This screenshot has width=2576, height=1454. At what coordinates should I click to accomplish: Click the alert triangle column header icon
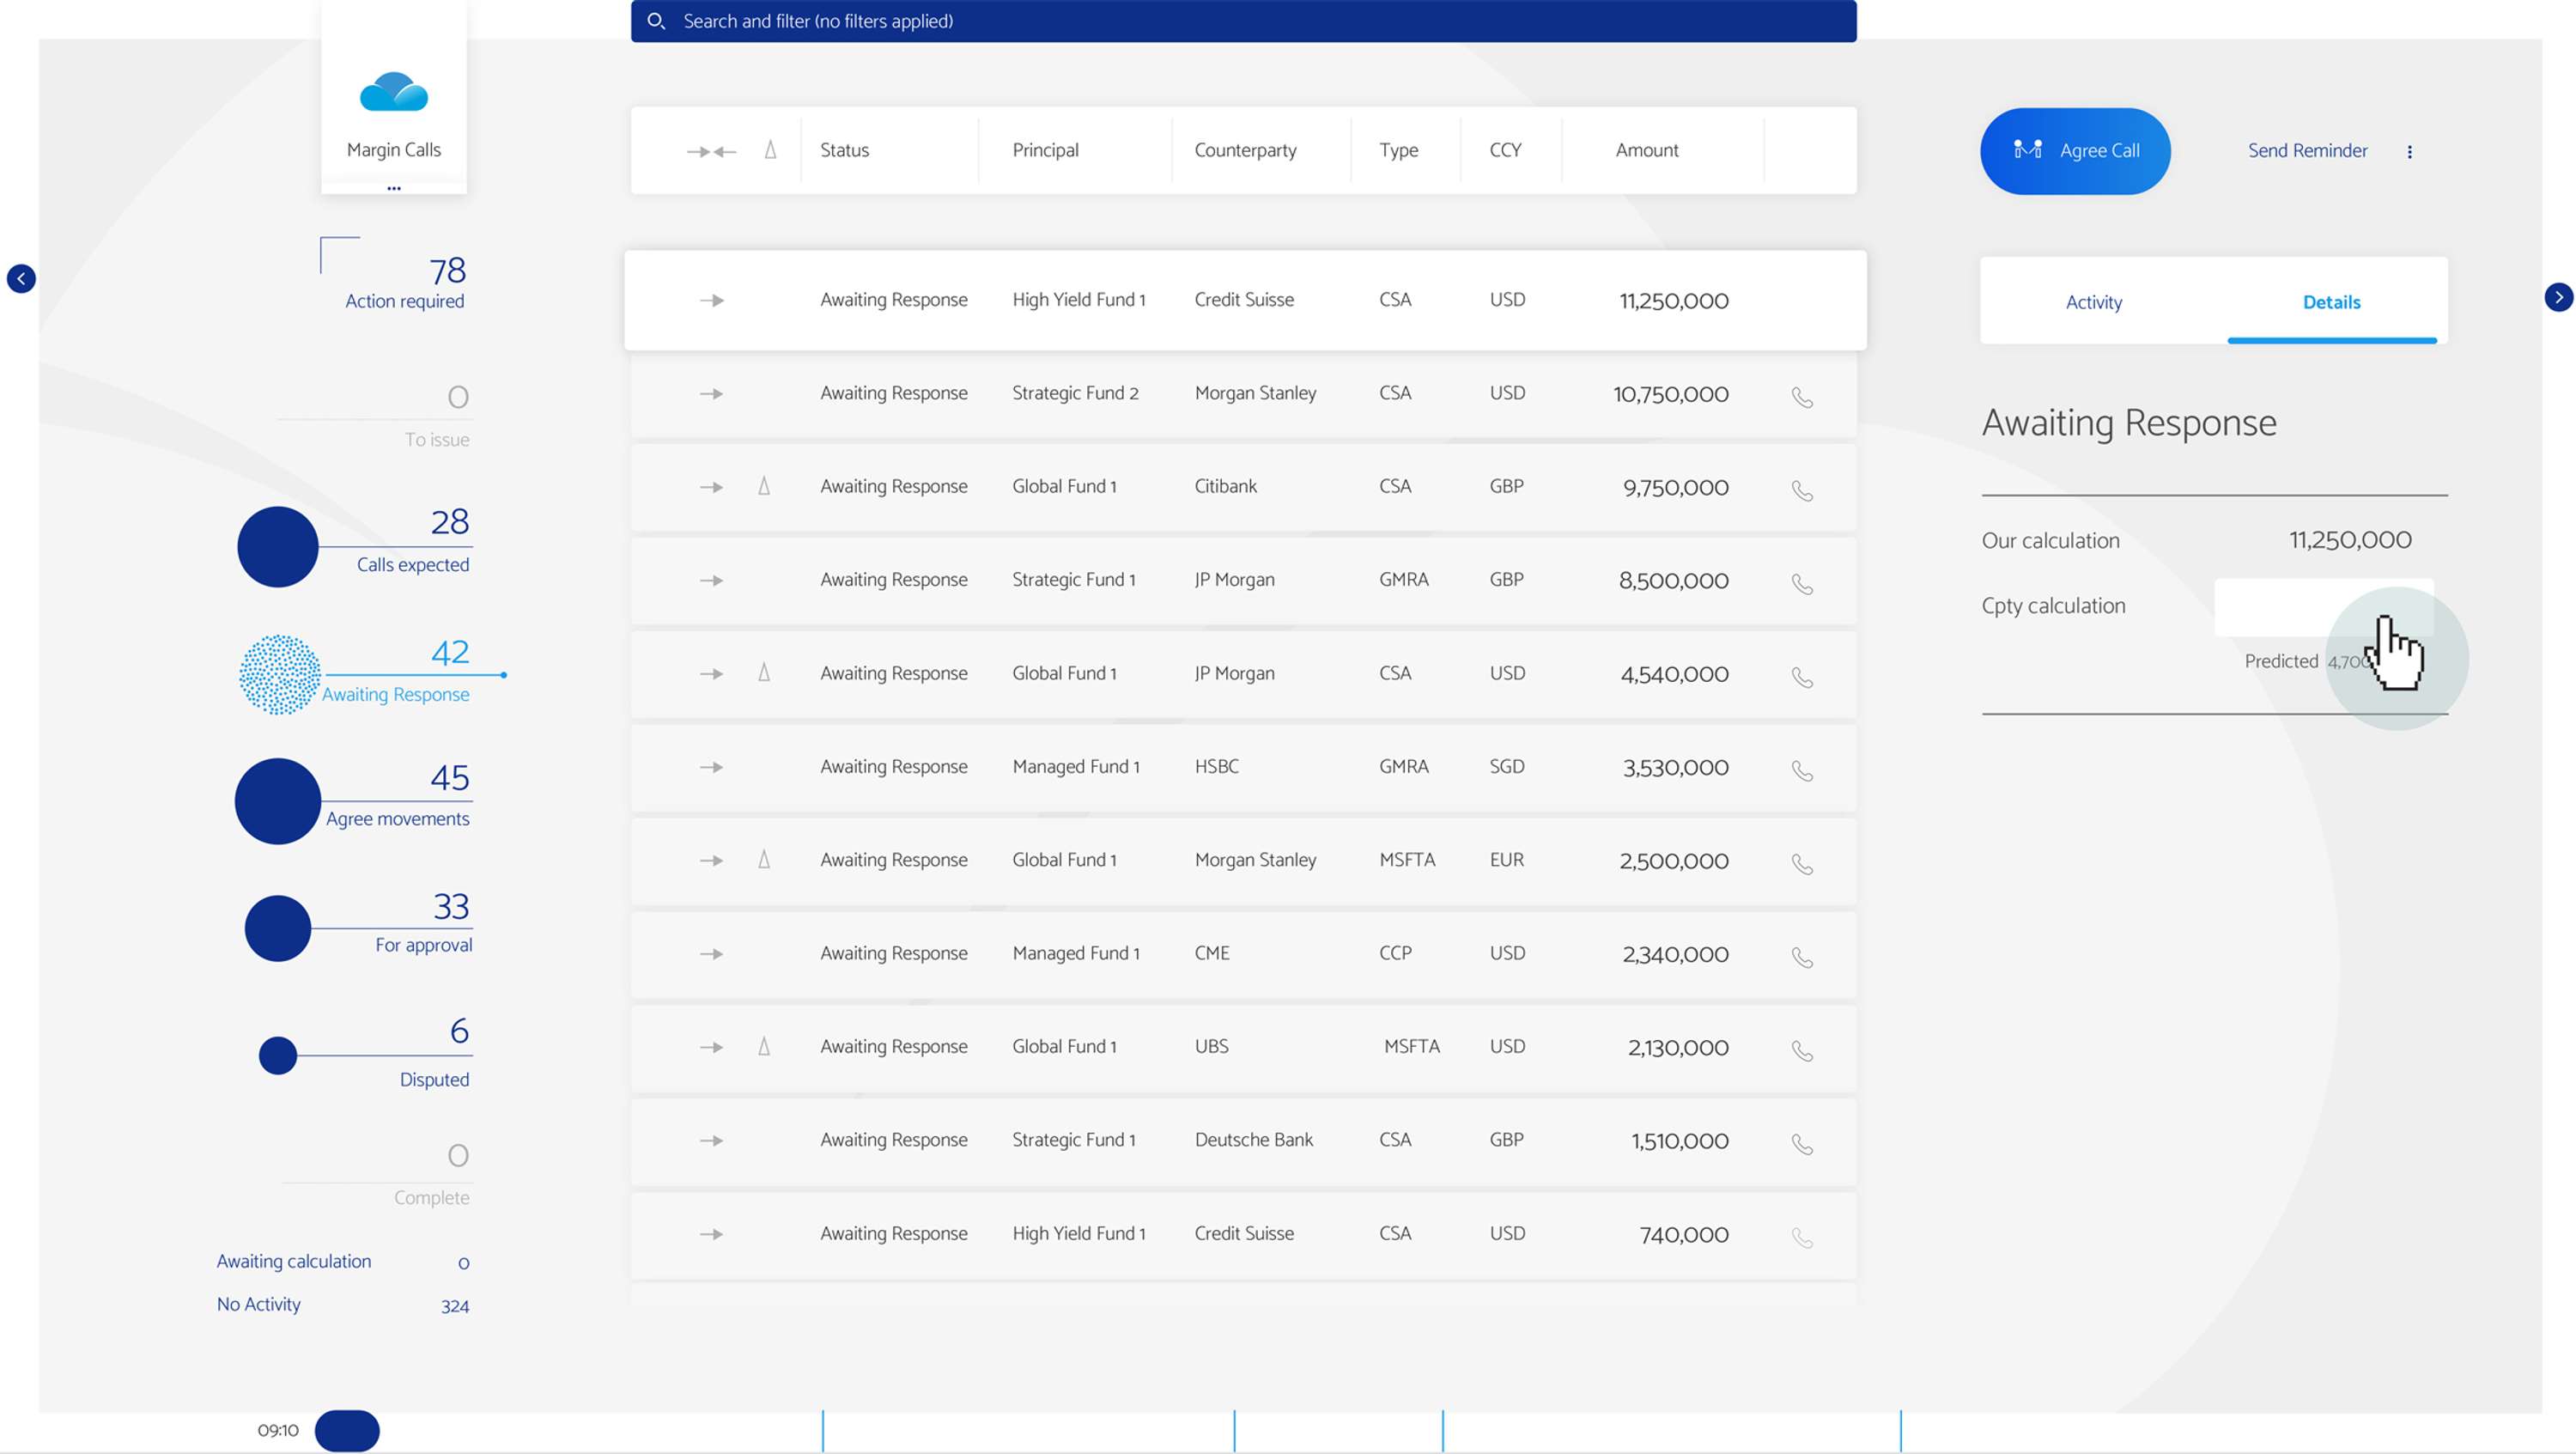pyautogui.click(x=770, y=150)
